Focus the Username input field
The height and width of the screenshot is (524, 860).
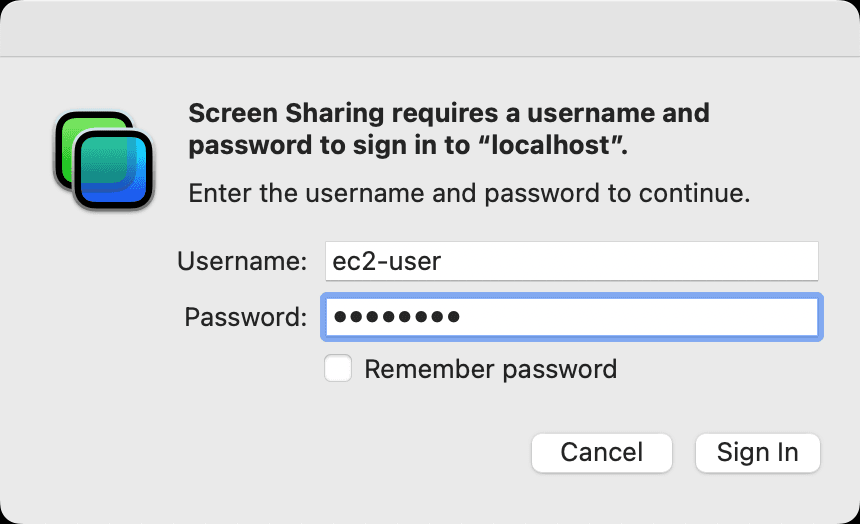pyautogui.click(x=572, y=261)
